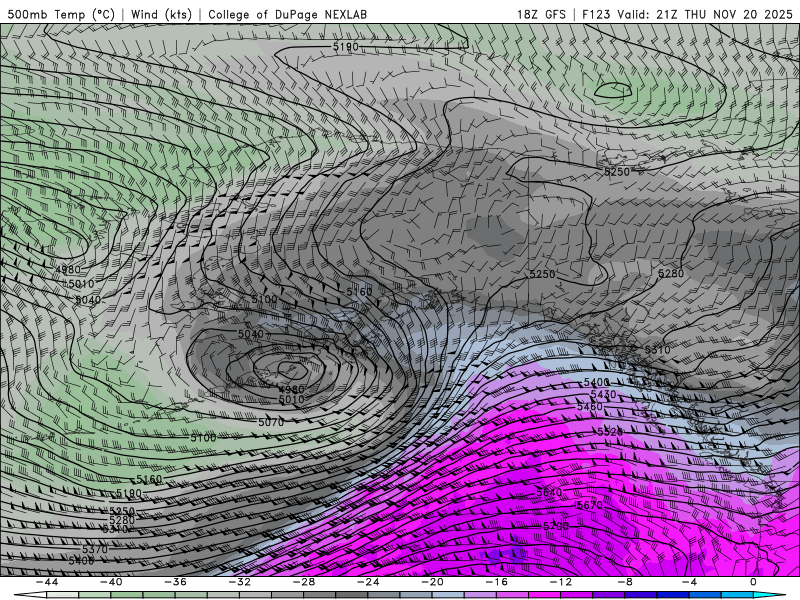This screenshot has height=600, width=800.
Task: Click the 5160 contour label above the central low
Action: point(359,292)
